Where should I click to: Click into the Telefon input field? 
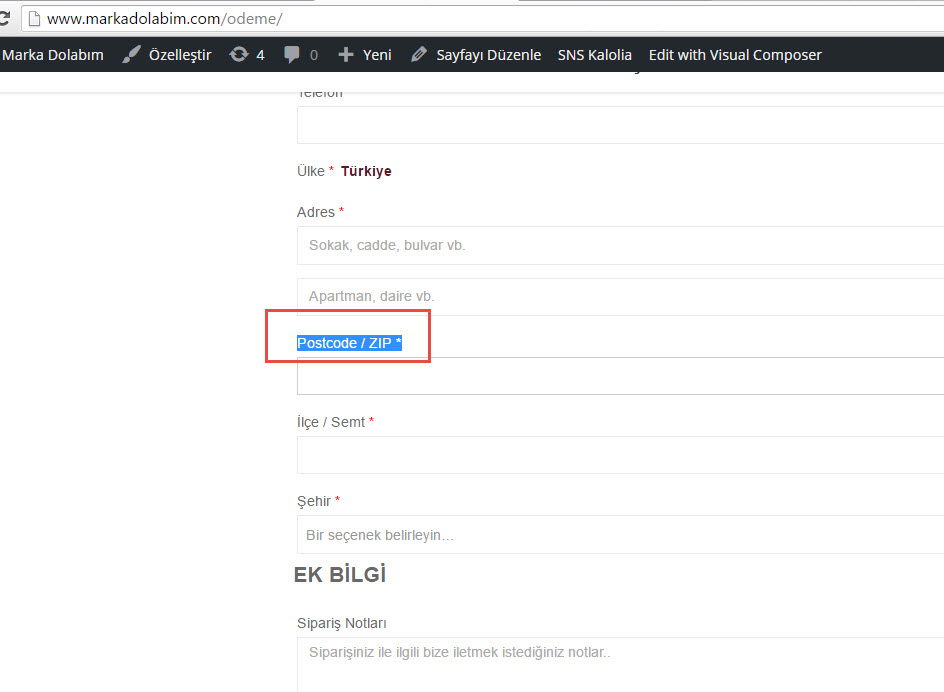point(620,125)
